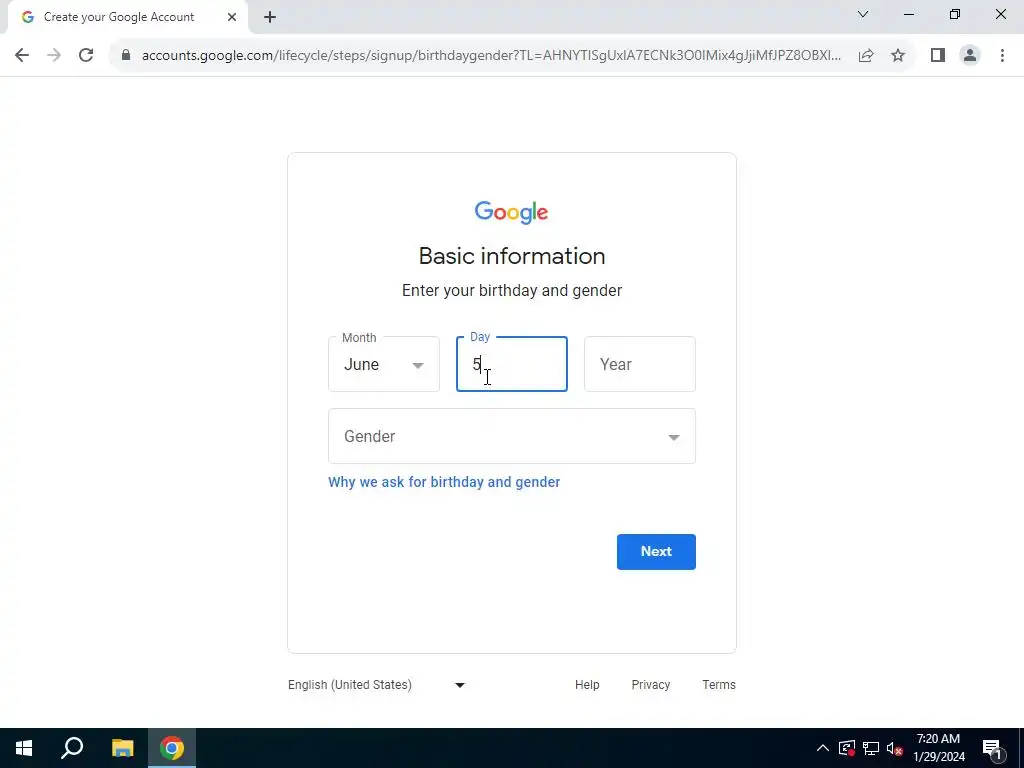This screenshot has height=768, width=1024.
Task: View site information lock icon
Action: (x=125, y=56)
